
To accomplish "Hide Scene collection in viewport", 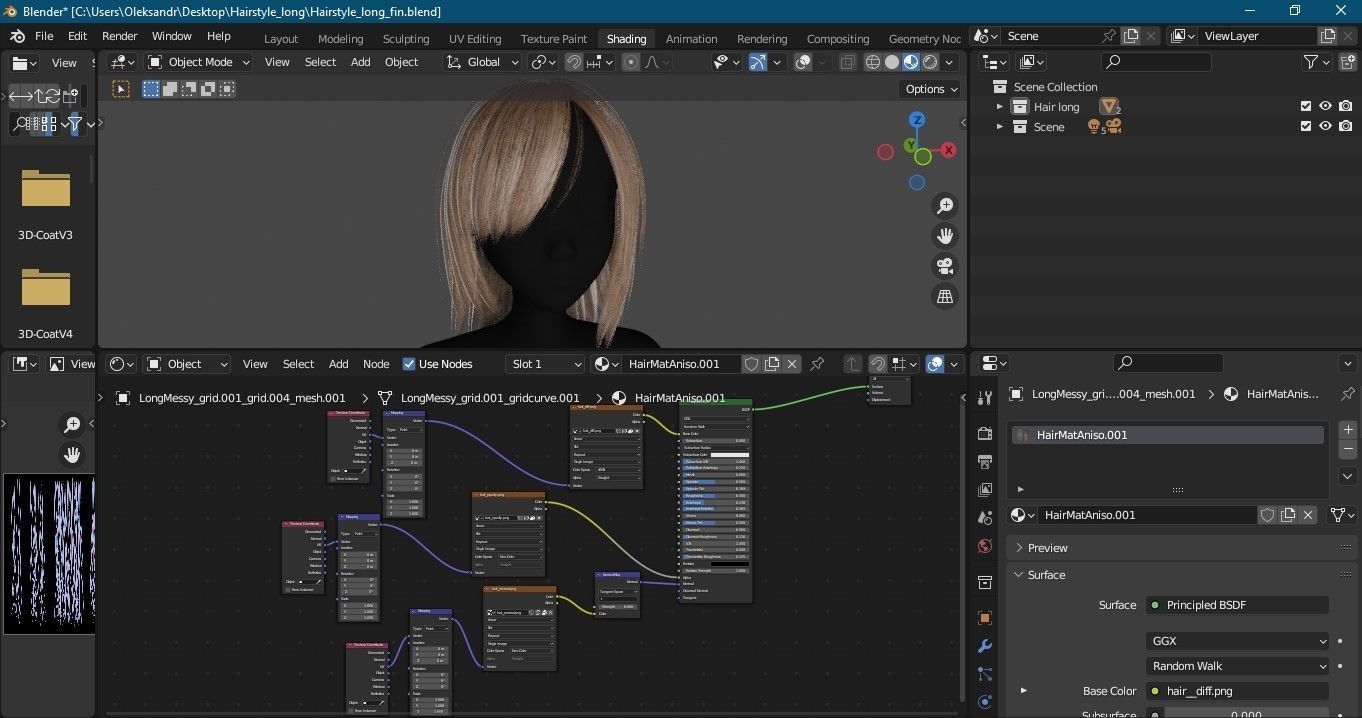I will point(1325,127).
